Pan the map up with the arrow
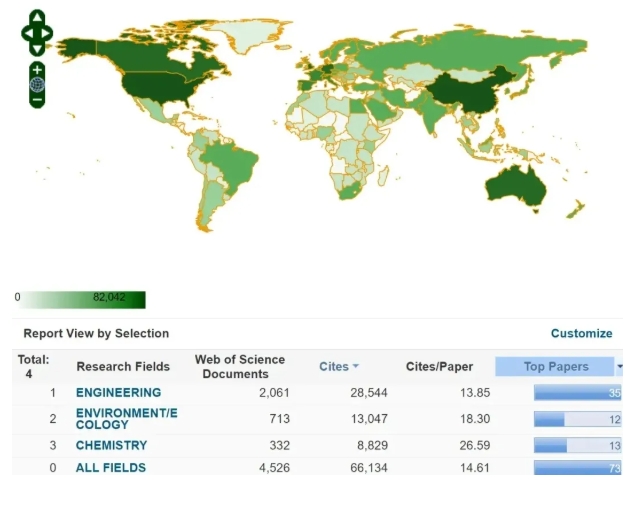 tap(37, 17)
